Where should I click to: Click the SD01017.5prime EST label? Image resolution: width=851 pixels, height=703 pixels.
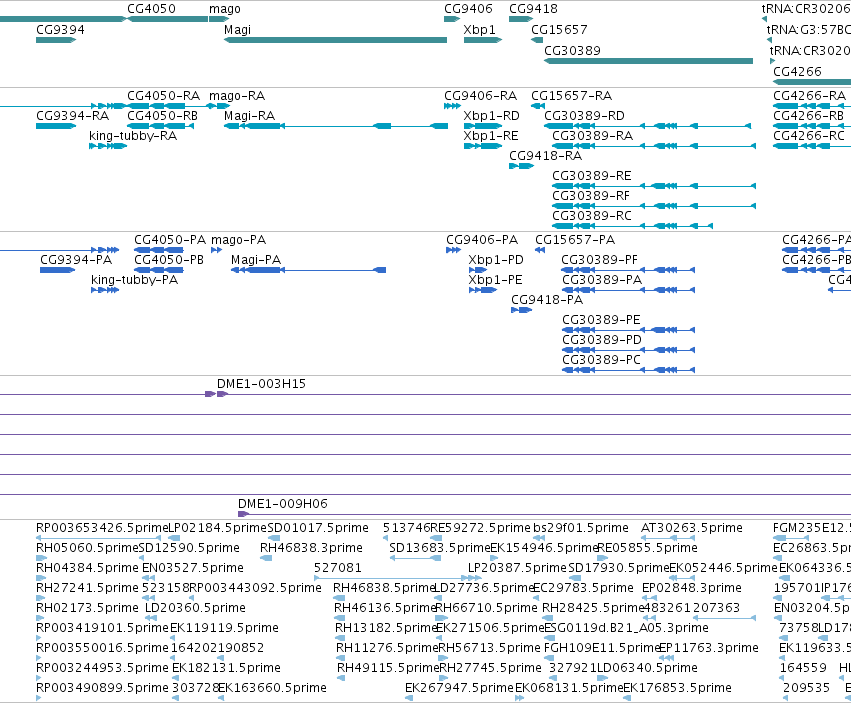[x=318, y=528]
